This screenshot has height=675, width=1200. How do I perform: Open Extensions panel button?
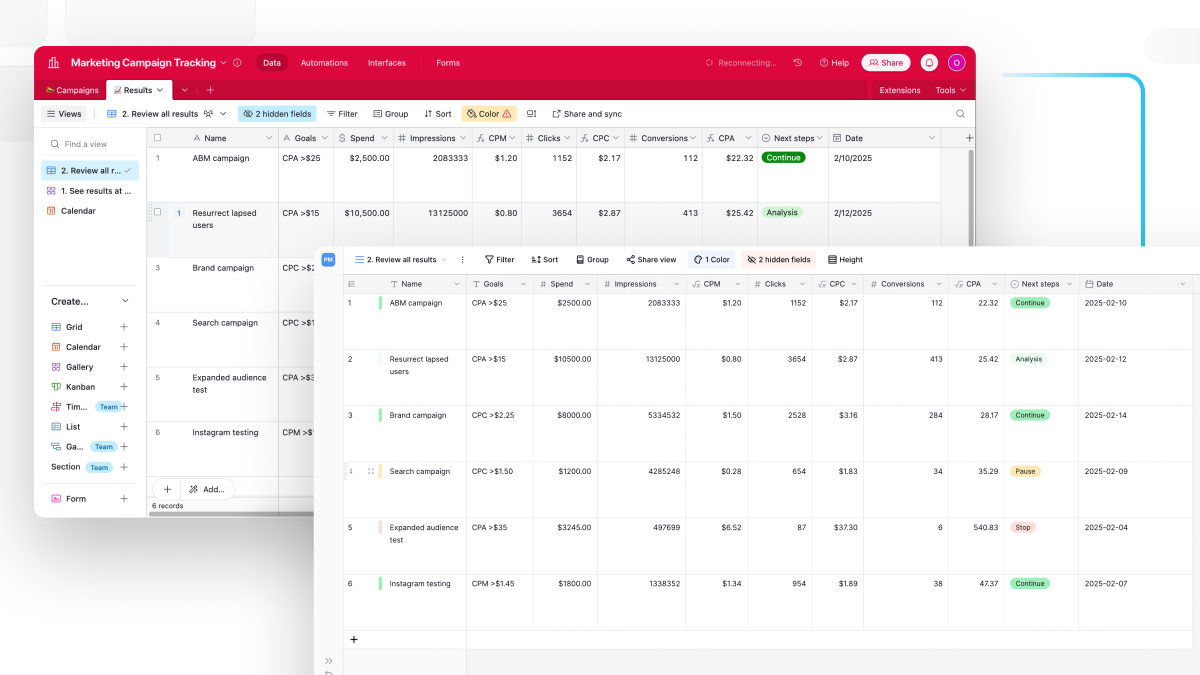[900, 90]
